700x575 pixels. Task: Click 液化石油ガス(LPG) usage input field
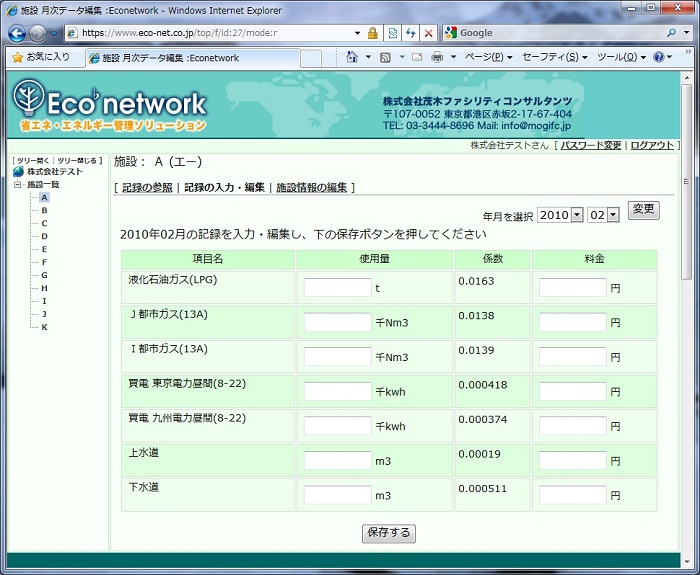click(x=338, y=288)
